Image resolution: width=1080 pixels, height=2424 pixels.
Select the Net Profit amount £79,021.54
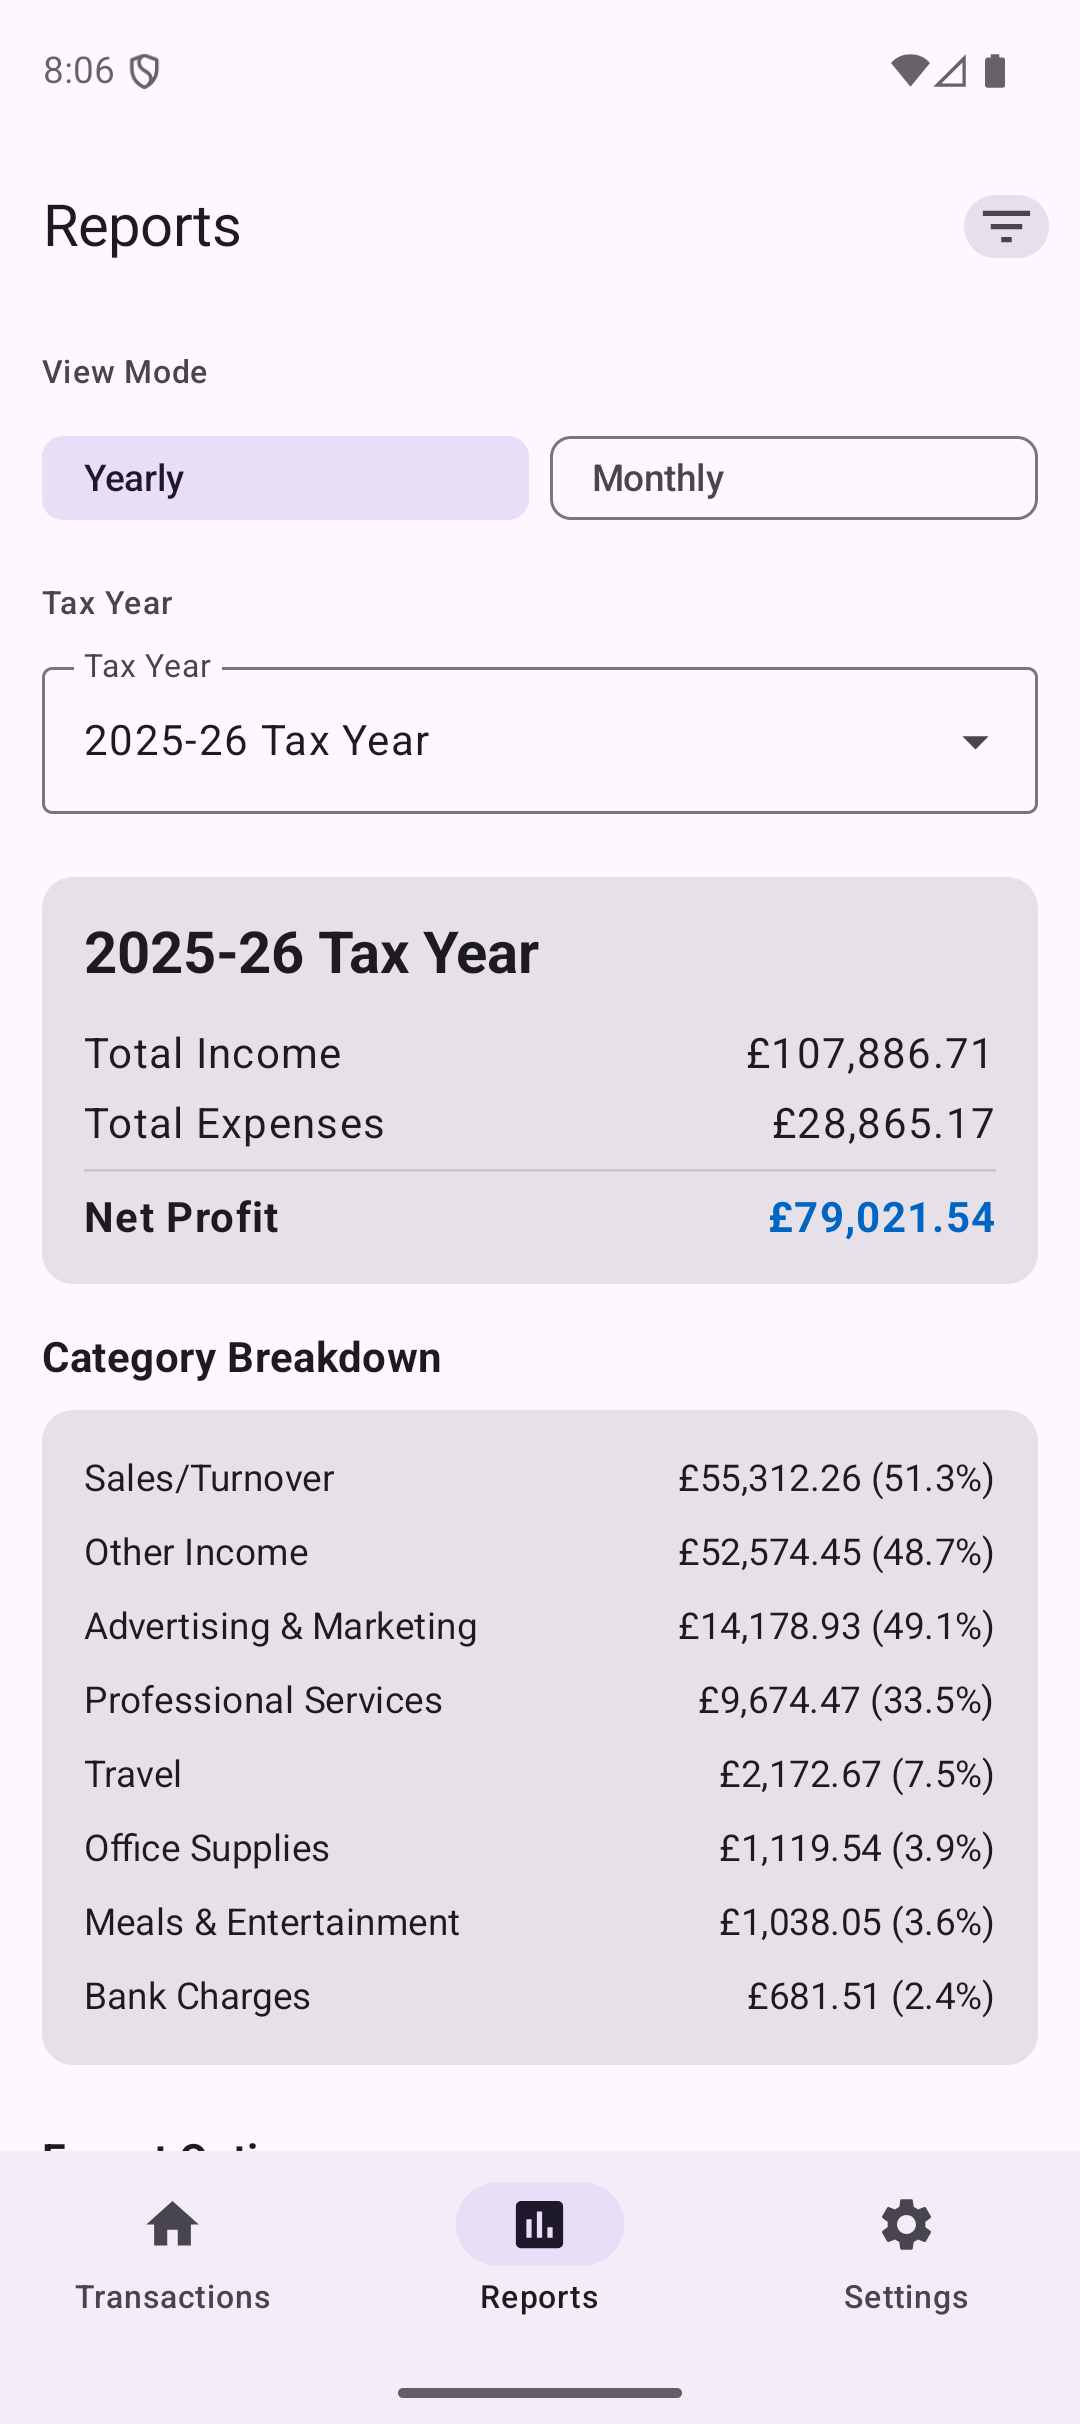coord(881,1217)
